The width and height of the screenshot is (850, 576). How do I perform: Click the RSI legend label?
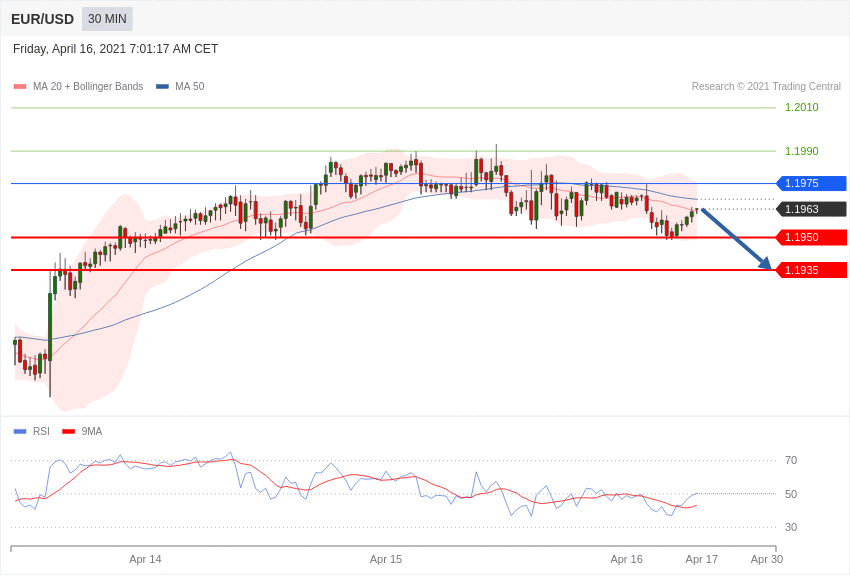tap(41, 431)
